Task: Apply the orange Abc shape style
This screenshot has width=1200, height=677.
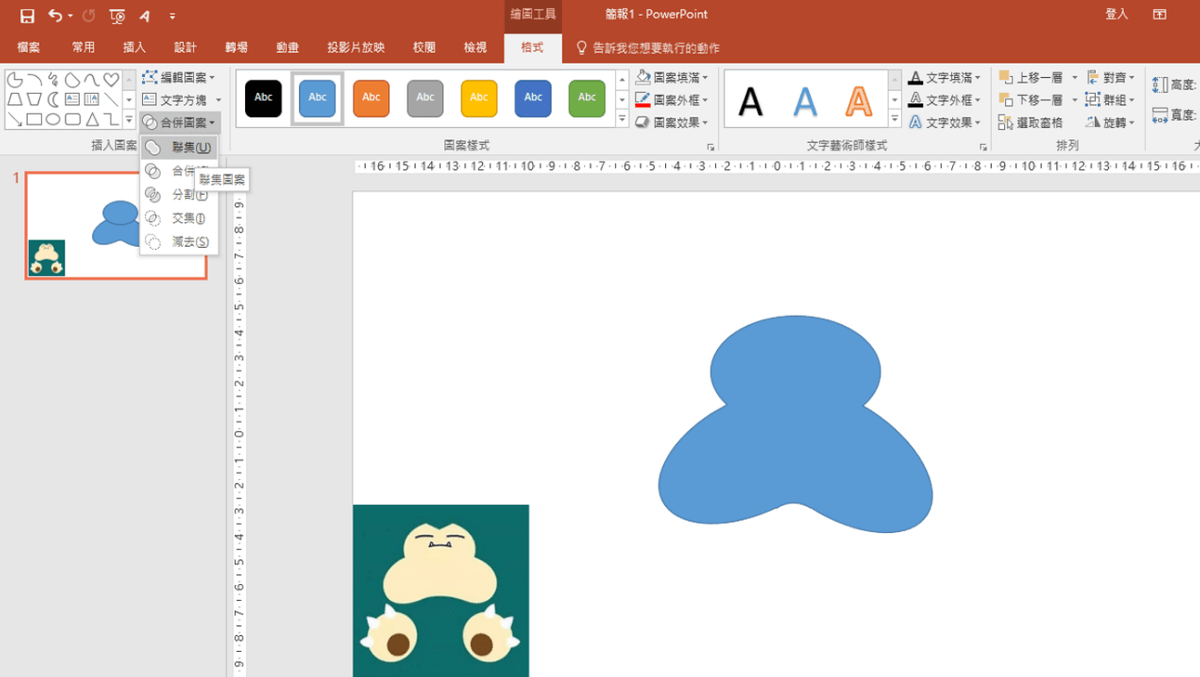Action: (x=371, y=98)
